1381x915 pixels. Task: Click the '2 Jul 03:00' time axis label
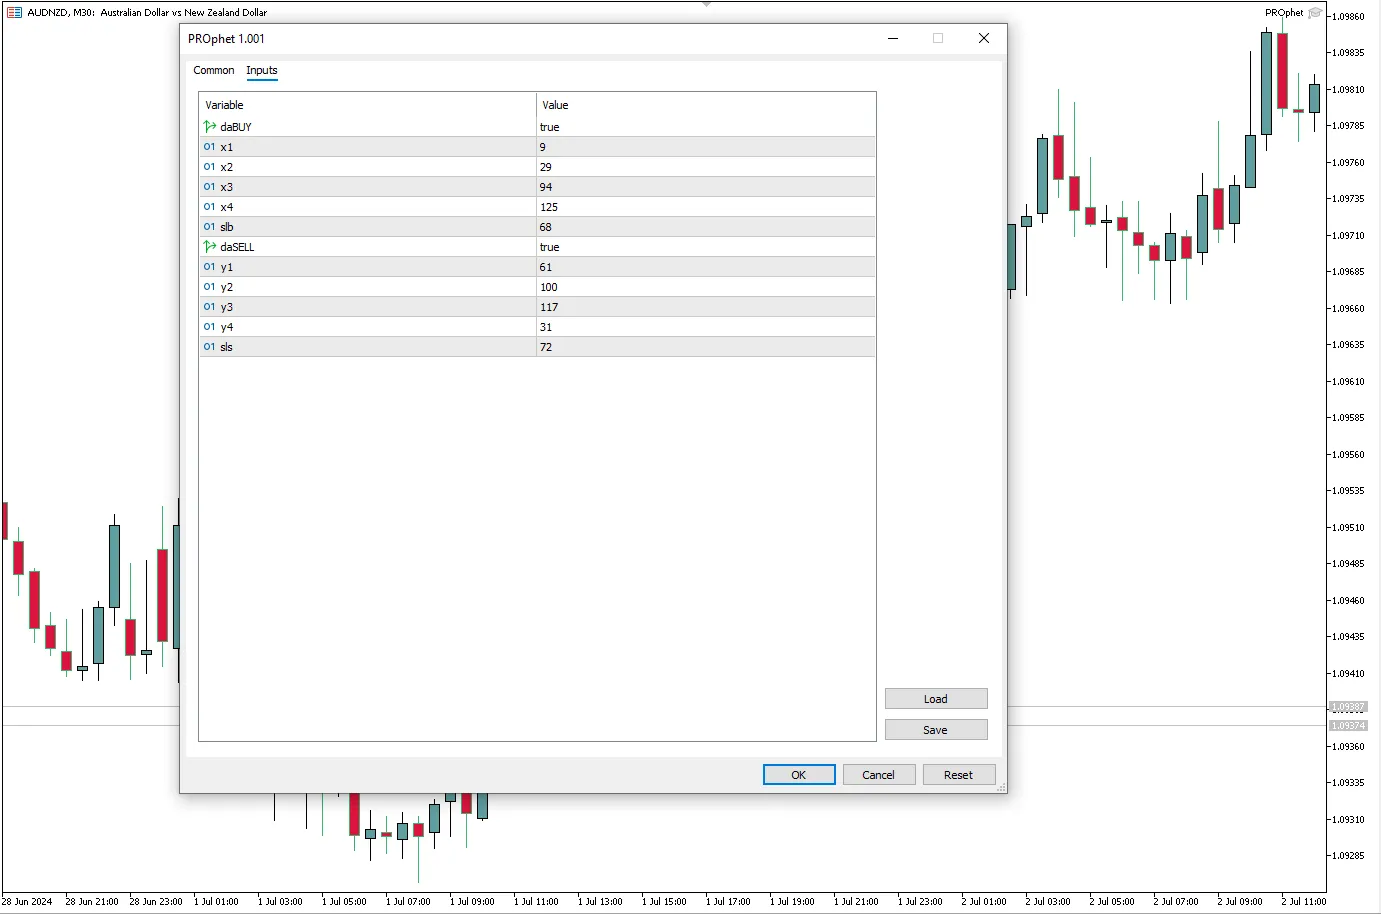pyautogui.click(x=1048, y=902)
